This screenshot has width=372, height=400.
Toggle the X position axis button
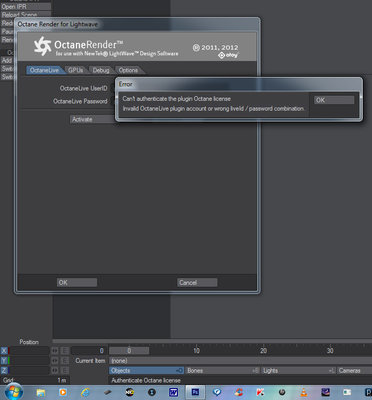coord(4,351)
